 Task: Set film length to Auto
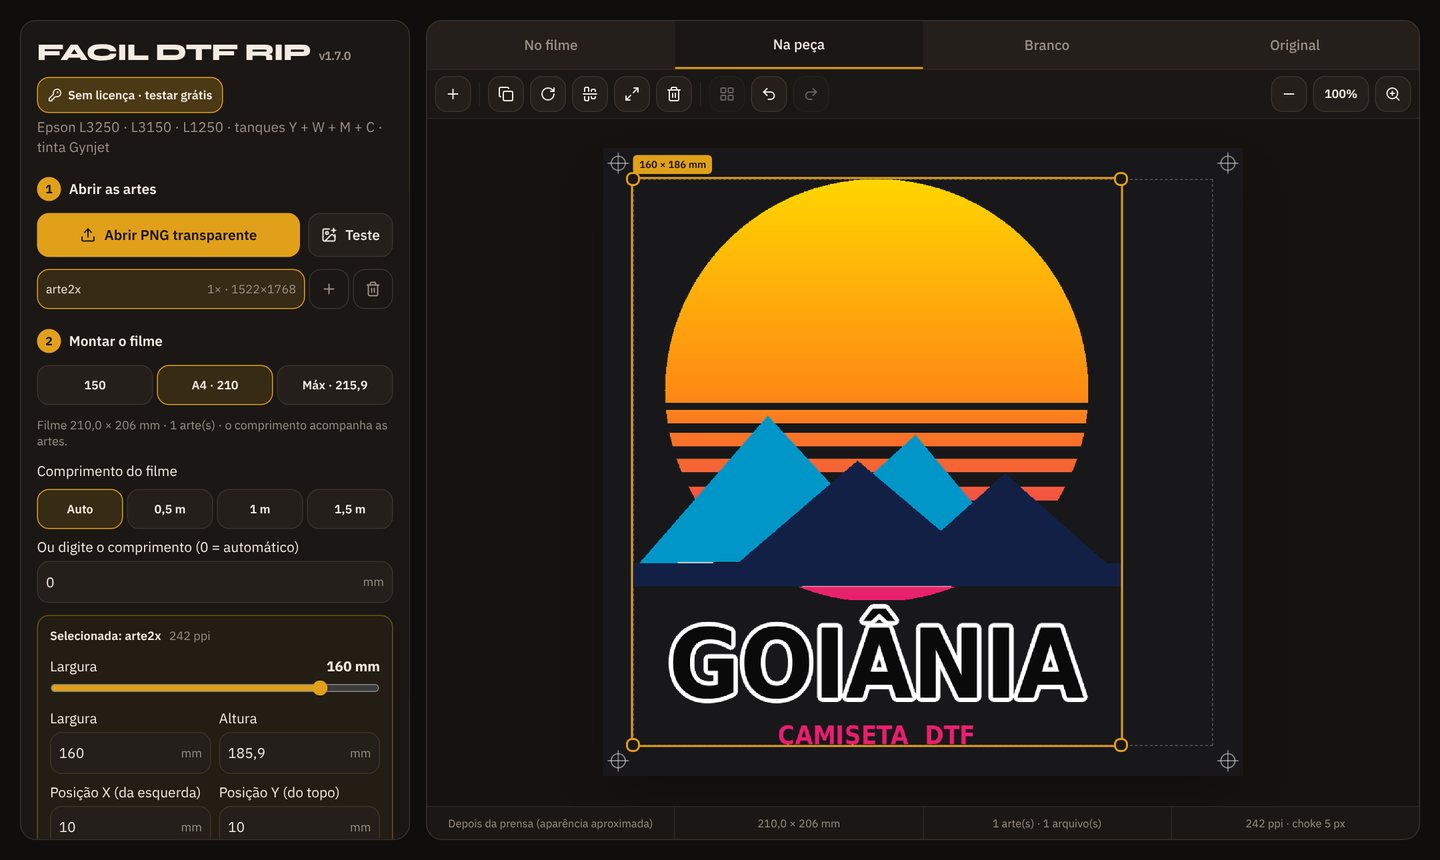pos(80,509)
